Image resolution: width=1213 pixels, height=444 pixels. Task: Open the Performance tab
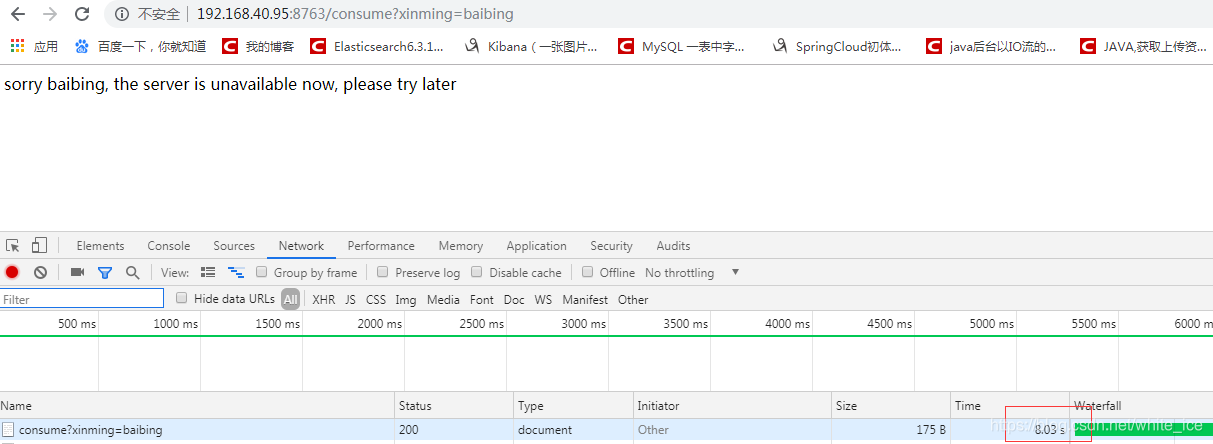coord(381,246)
